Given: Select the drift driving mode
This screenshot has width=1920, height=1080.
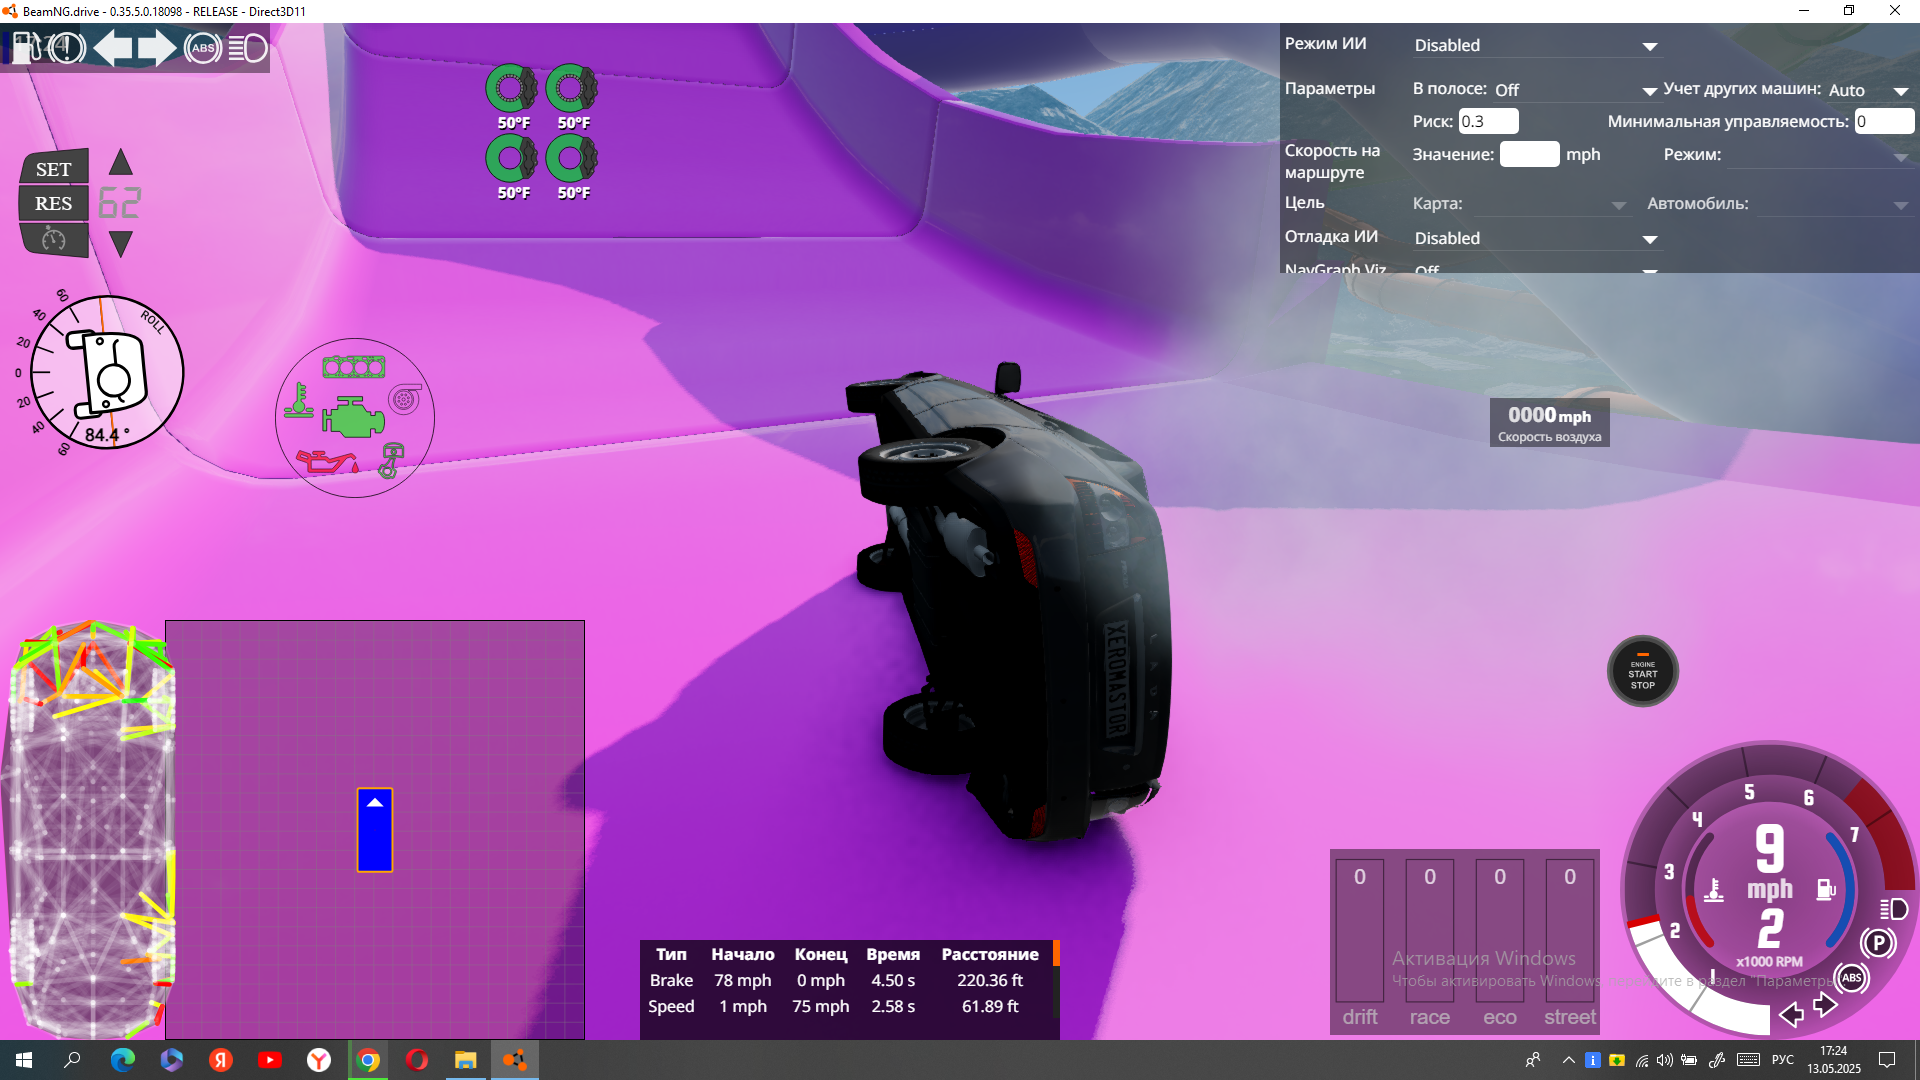Looking at the screenshot, I should click(1359, 1016).
